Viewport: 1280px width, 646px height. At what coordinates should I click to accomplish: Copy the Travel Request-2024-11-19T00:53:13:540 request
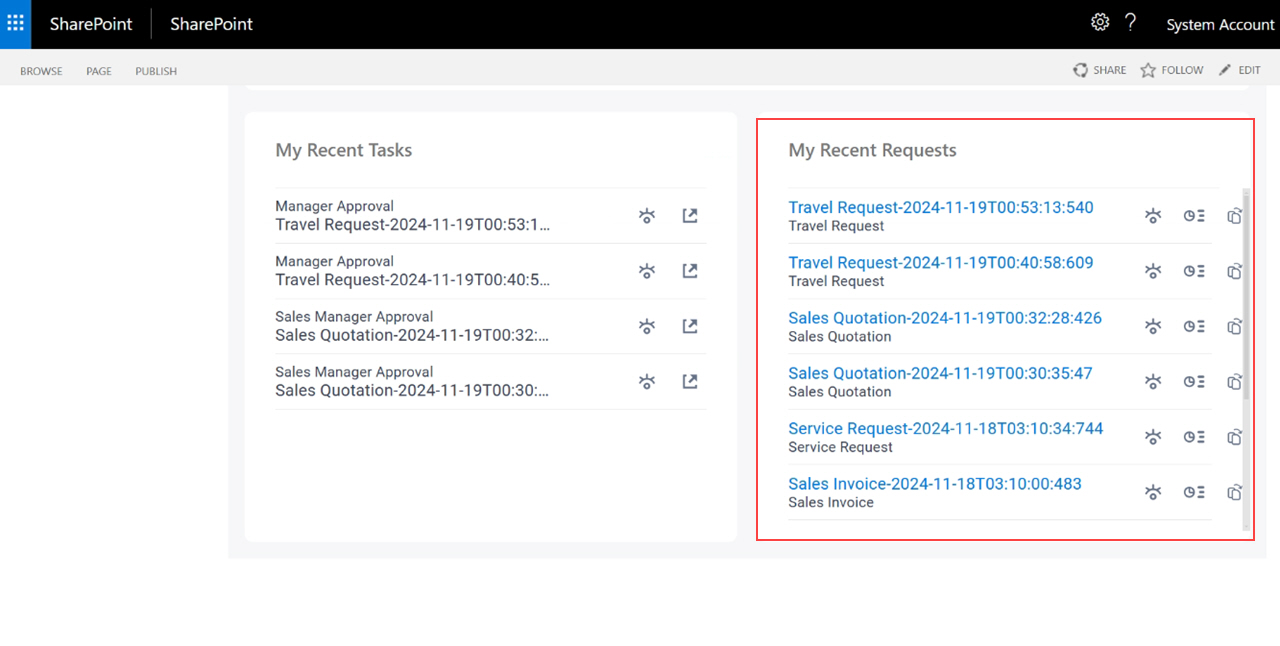(1234, 215)
